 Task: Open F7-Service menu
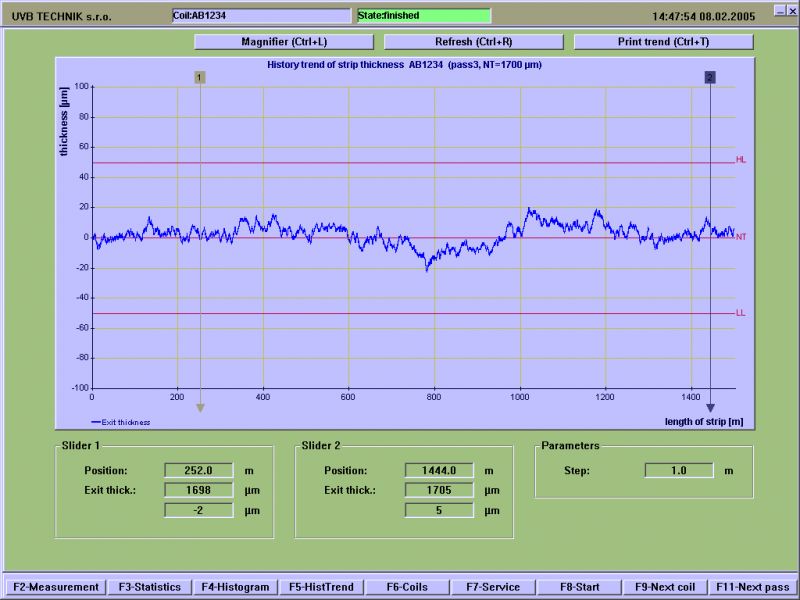pyautogui.click(x=486, y=587)
